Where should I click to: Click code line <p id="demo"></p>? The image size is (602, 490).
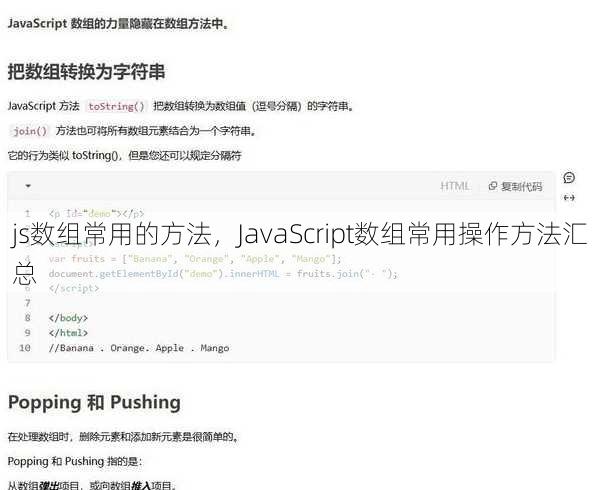96,213
